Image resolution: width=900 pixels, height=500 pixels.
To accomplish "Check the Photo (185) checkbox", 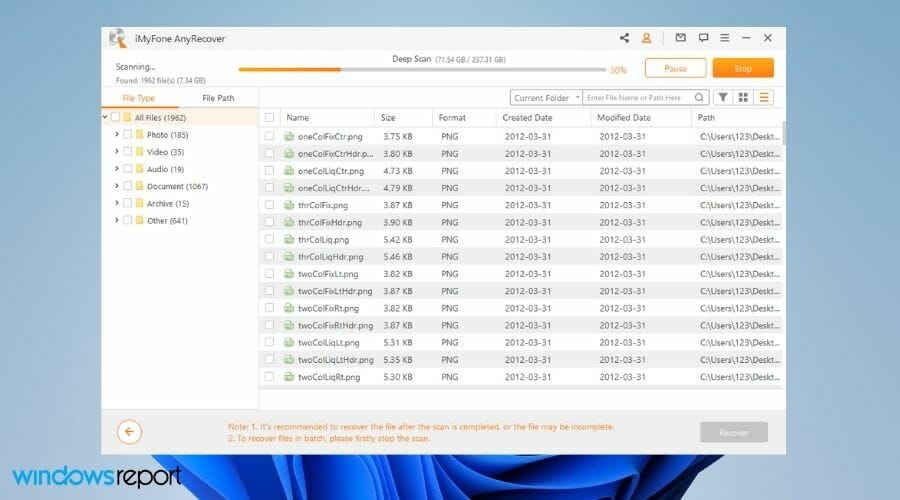I will point(127,134).
